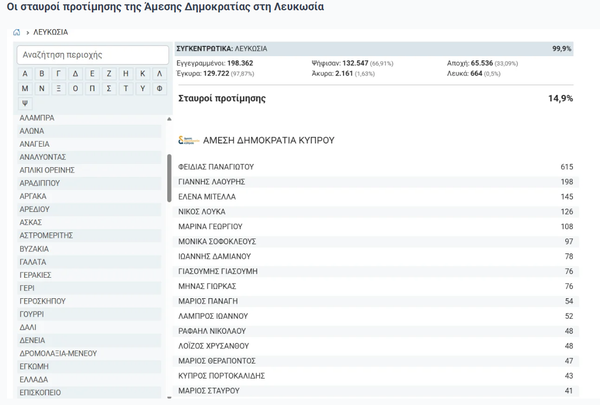Viewport: 600px width, 405px height.
Task: Filter regions by letter Η
Action: coord(126,73)
